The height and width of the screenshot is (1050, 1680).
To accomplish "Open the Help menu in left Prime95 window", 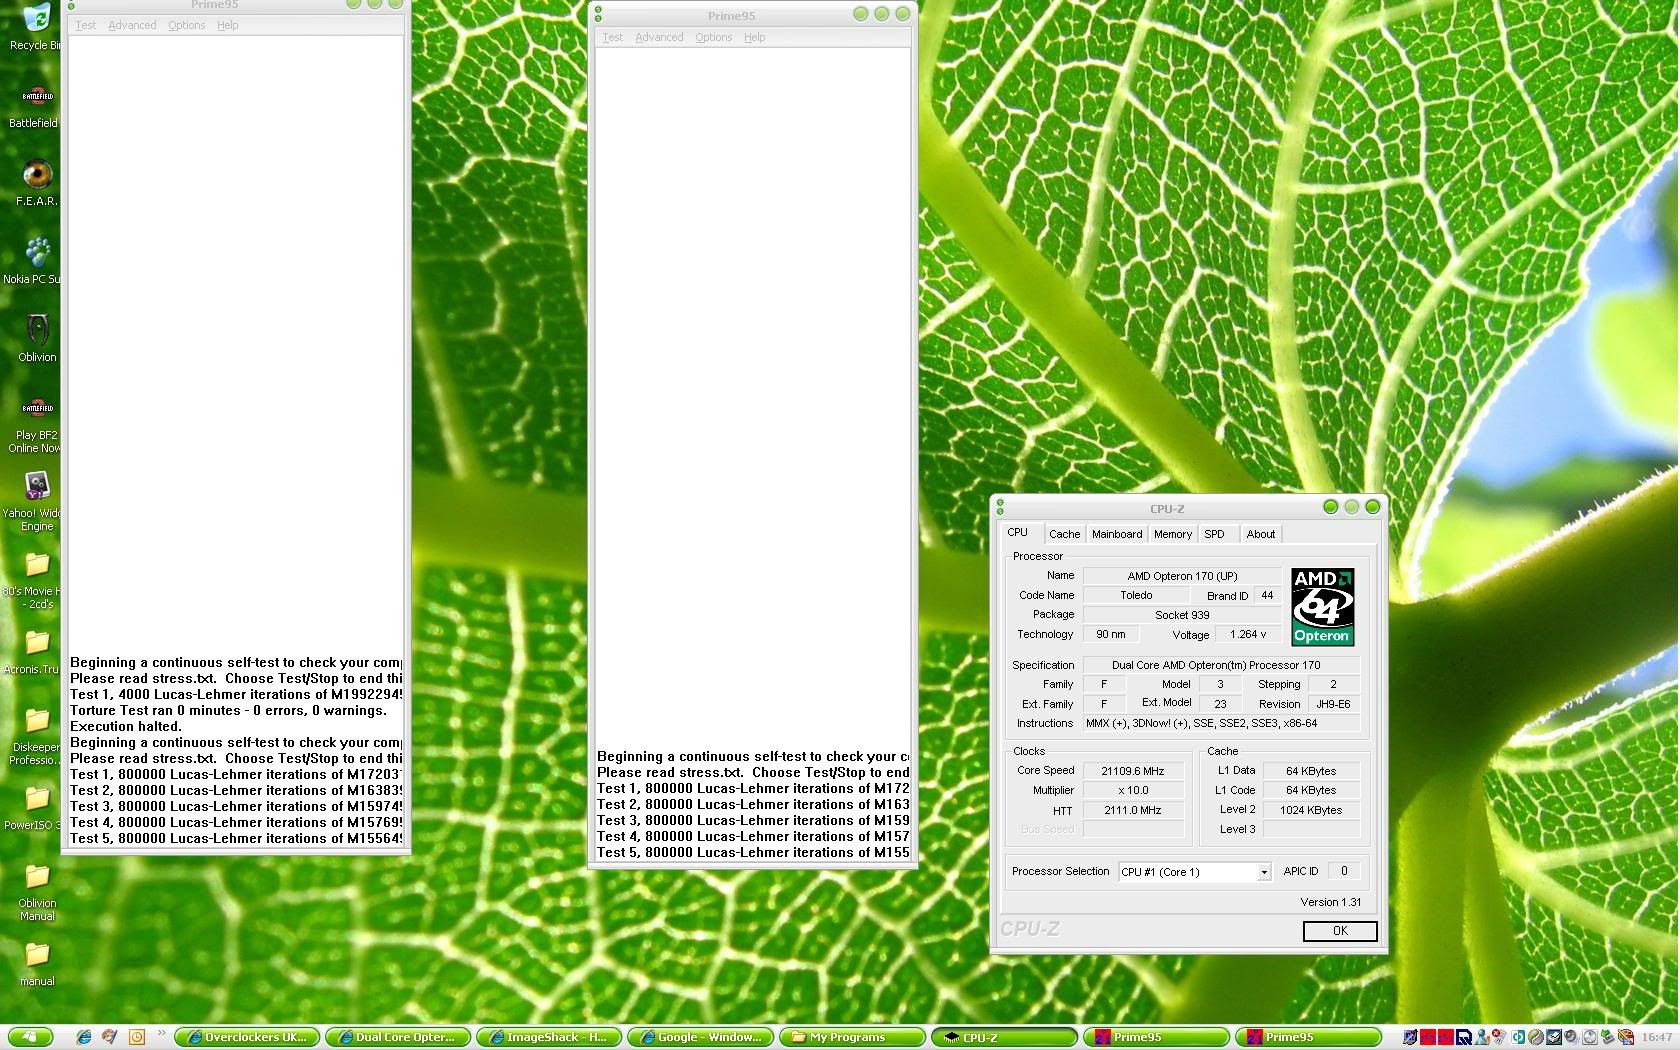I will 228,25.
